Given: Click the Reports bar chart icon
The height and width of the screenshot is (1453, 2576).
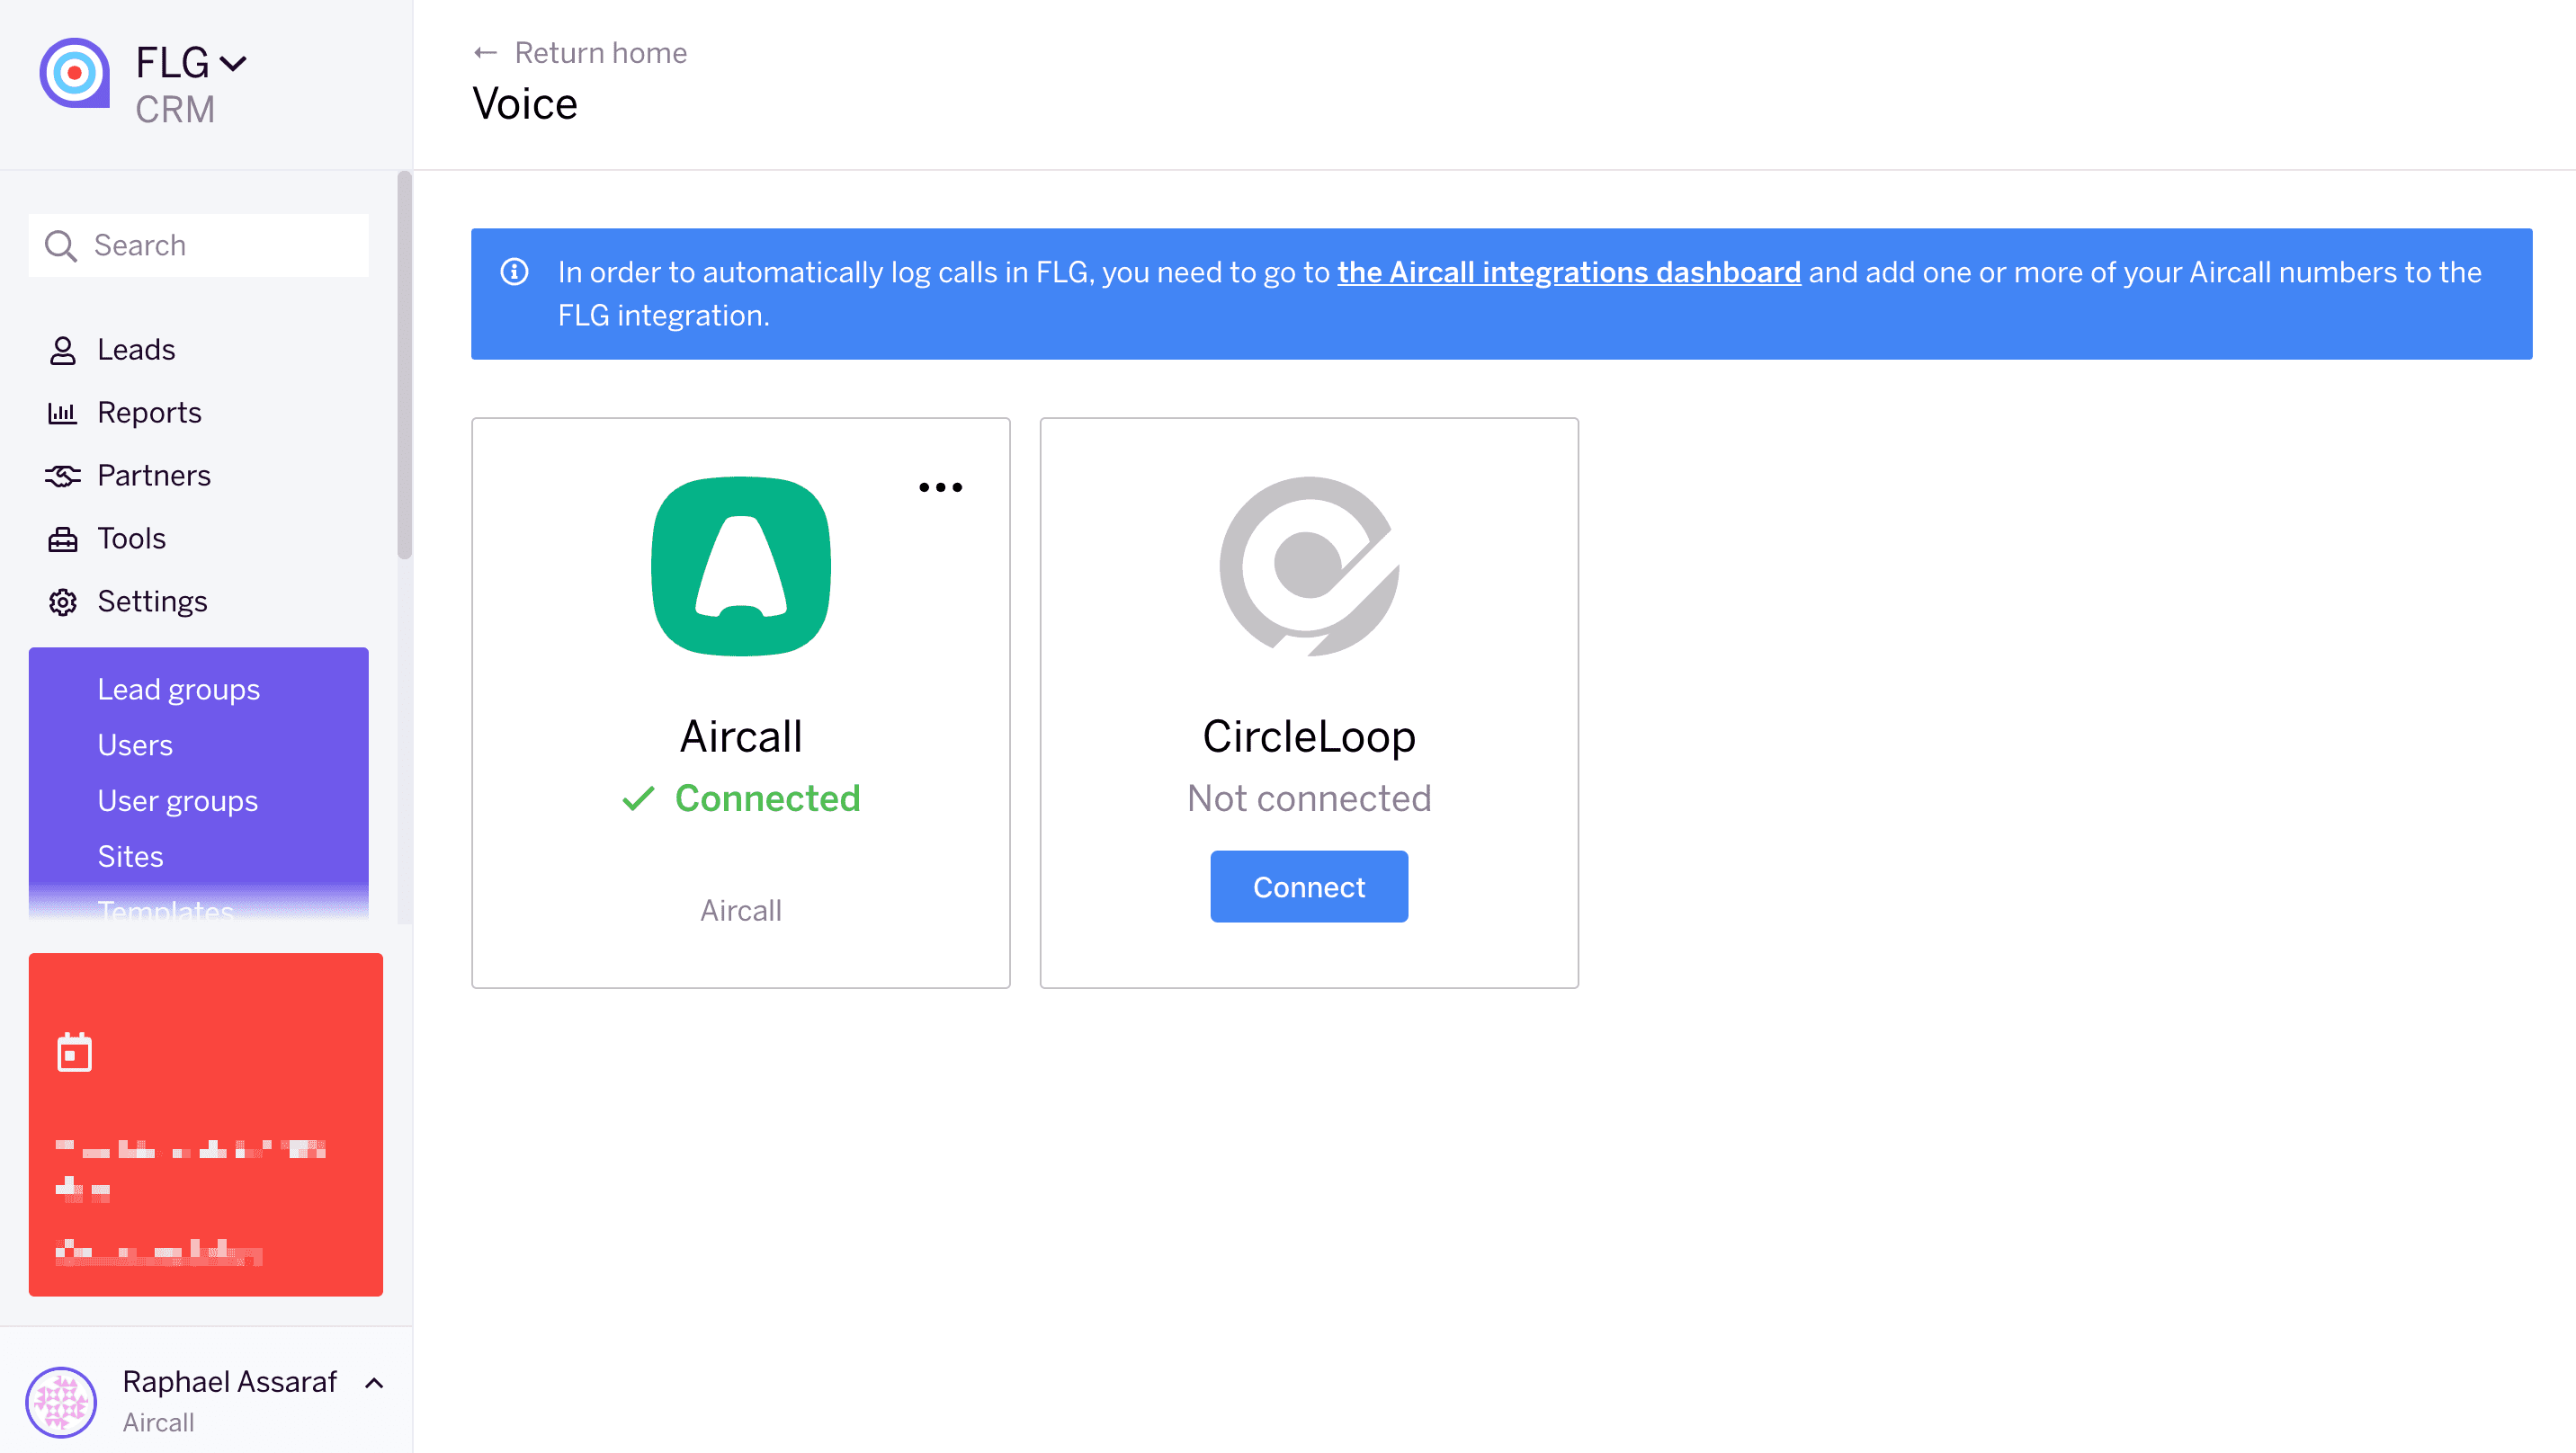Looking at the screenshot, I should [x=62, y=413].
